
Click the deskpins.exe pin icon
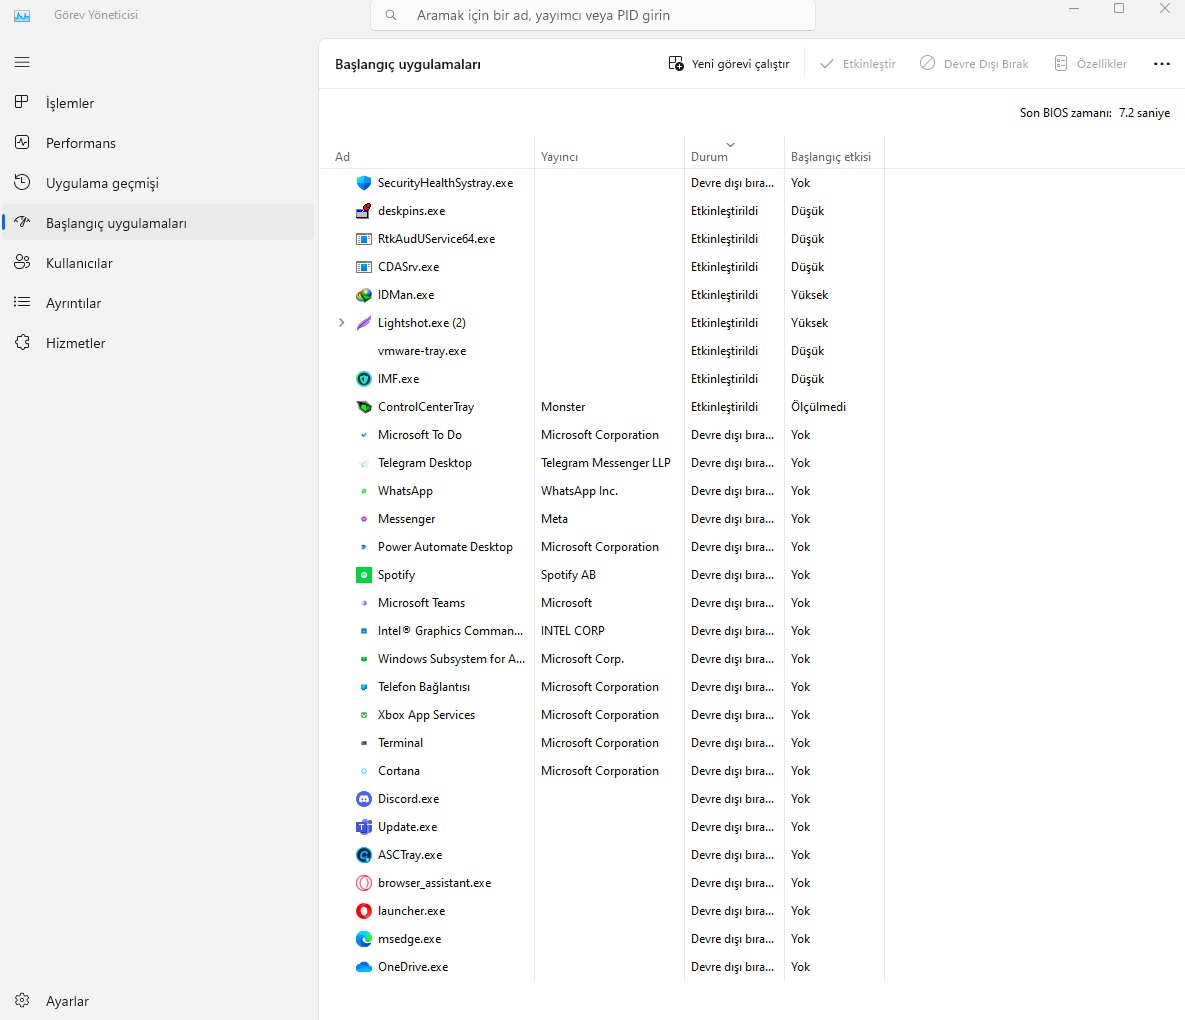click(x=364, y=211)
